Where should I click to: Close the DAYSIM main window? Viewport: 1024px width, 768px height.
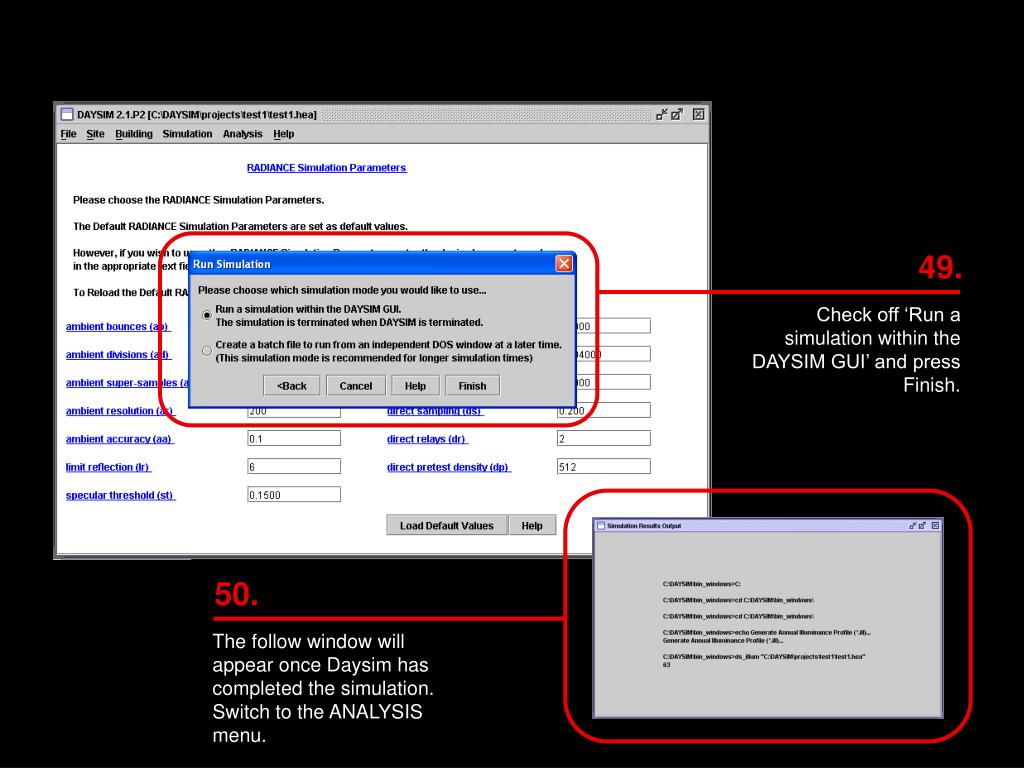coord(698,114)
